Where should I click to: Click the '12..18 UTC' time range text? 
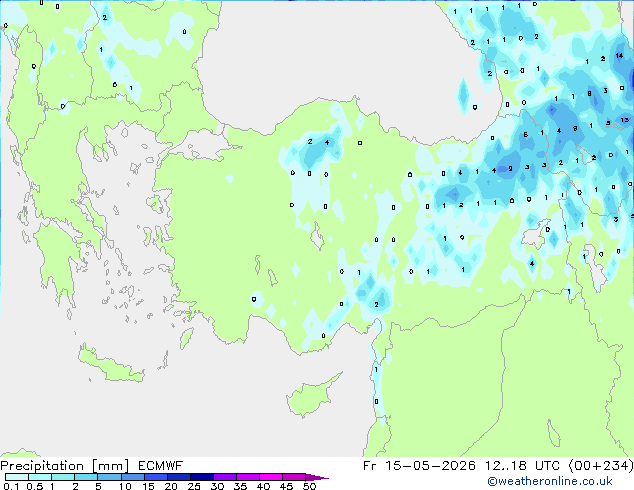click(522, 466)
